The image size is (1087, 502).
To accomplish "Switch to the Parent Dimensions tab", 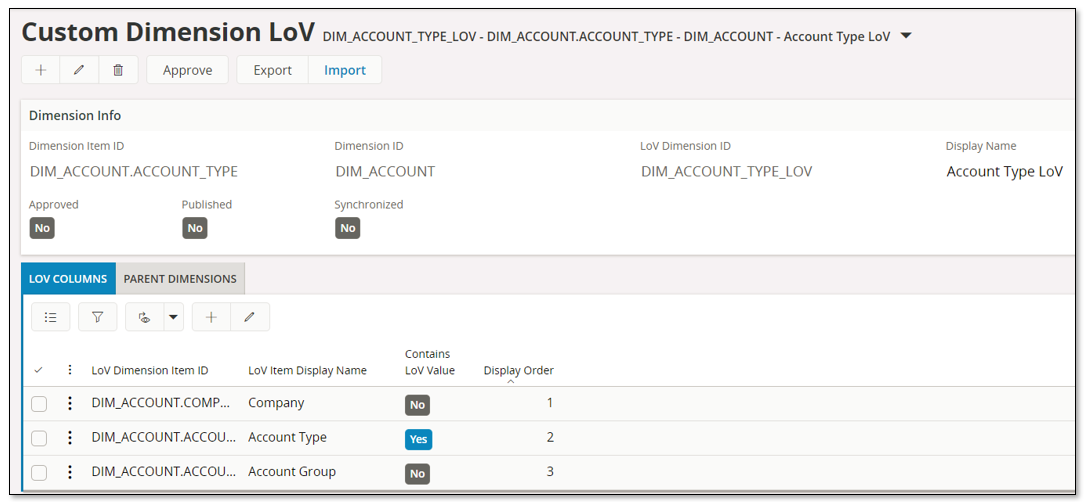I will (x=180, y=279).
